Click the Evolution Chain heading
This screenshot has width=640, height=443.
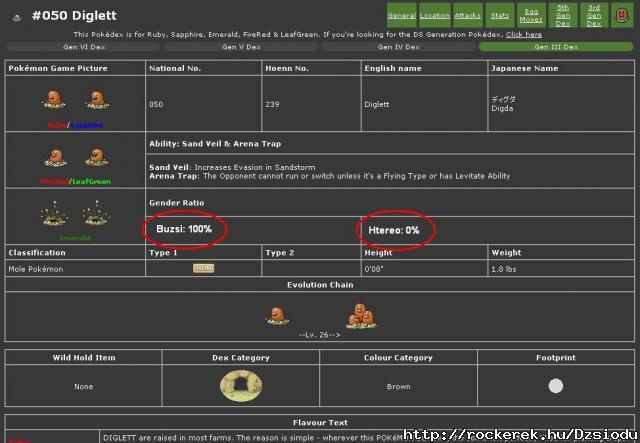(x=320, y=285)
